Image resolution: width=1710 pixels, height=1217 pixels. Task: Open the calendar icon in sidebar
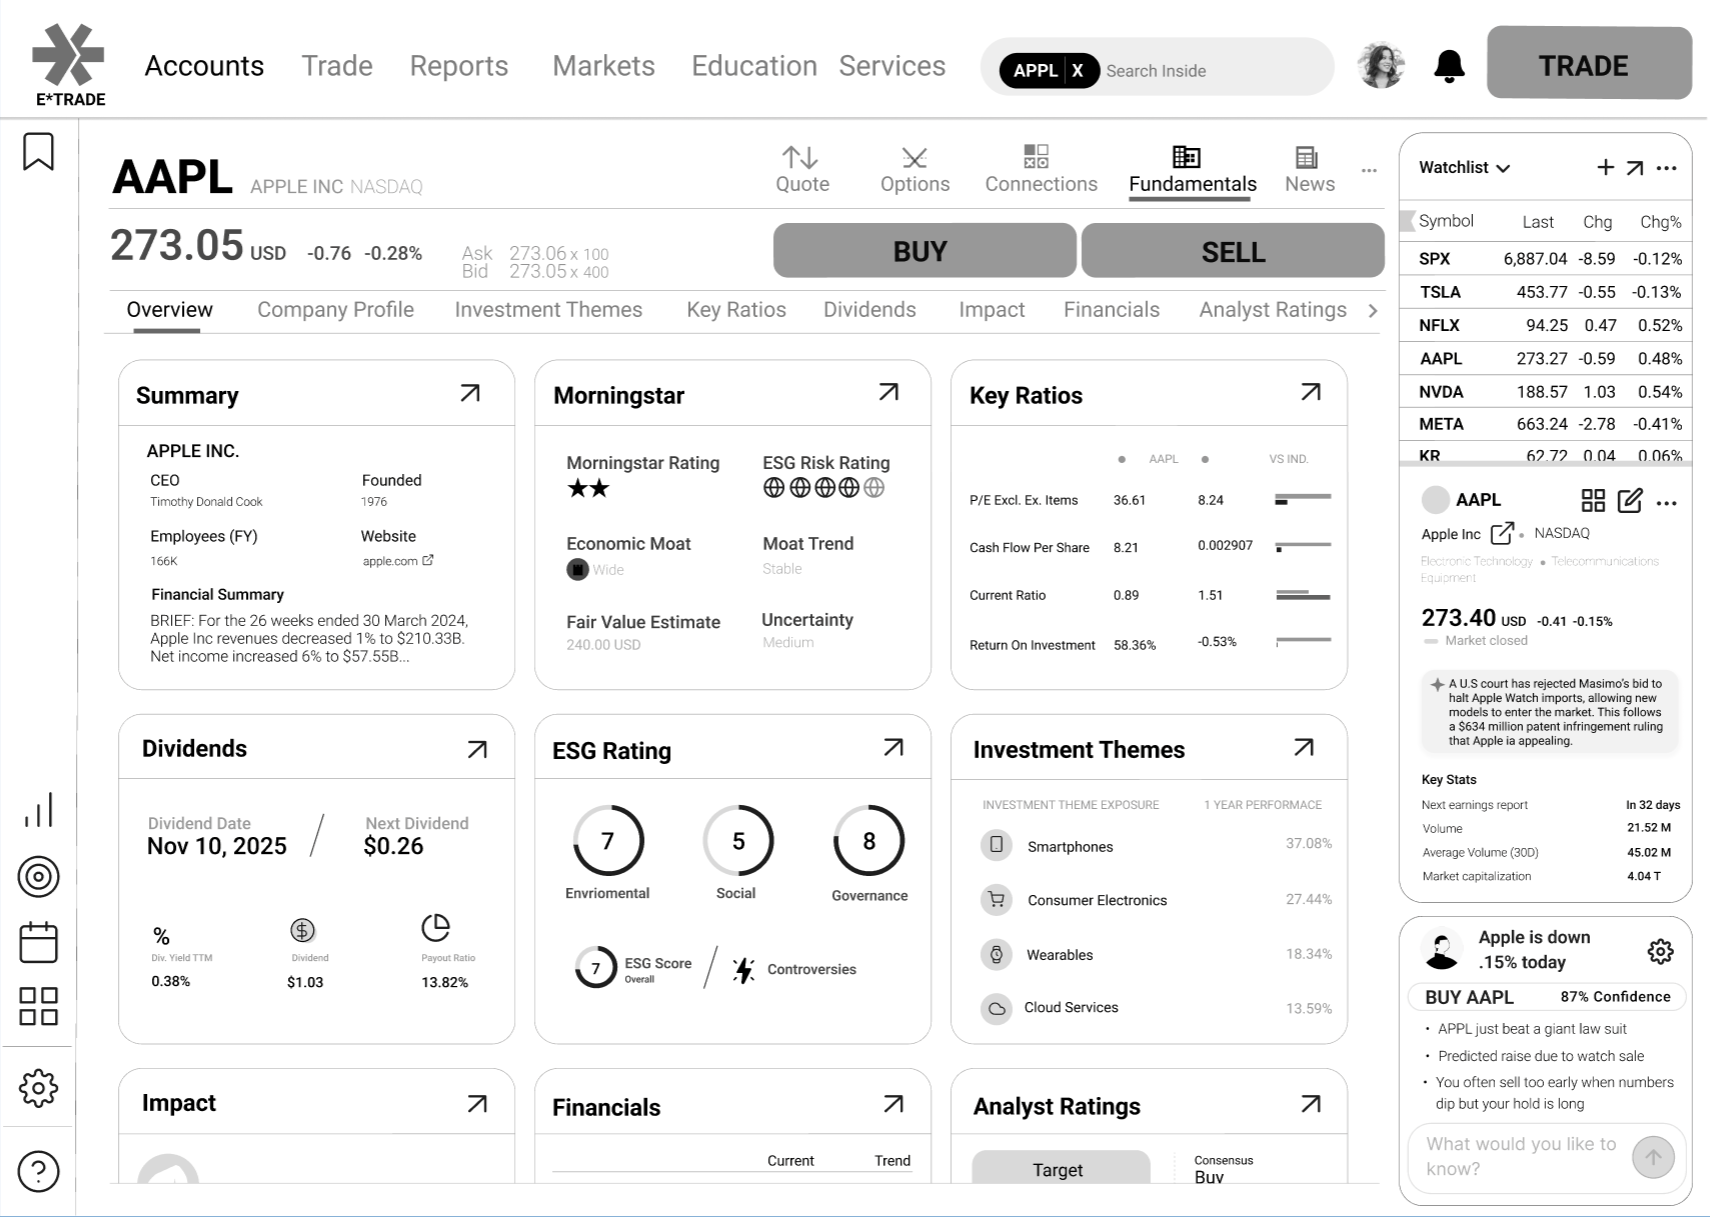(38, 942)
